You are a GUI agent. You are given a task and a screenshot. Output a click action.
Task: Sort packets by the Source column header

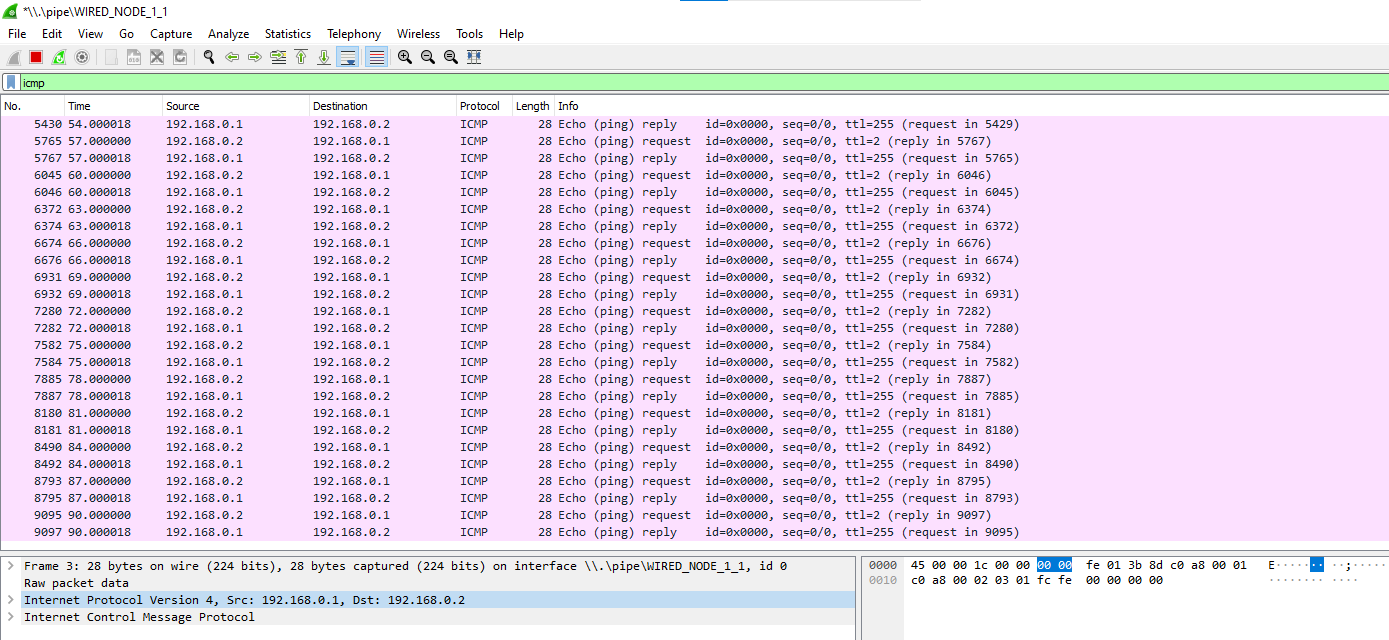point(236,106)
